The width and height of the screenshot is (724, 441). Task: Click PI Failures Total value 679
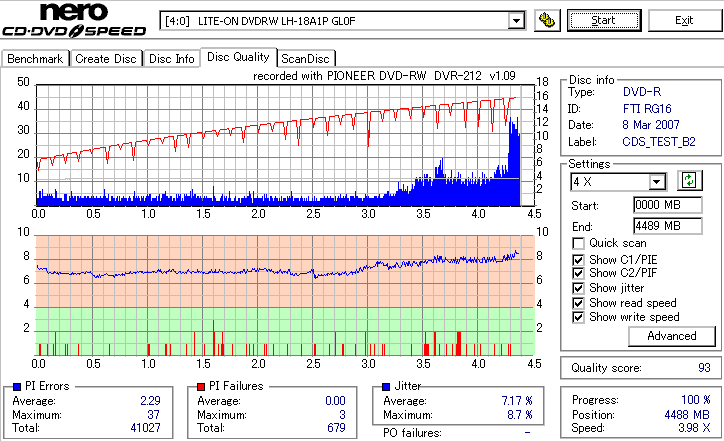click(x=336, y=428)
